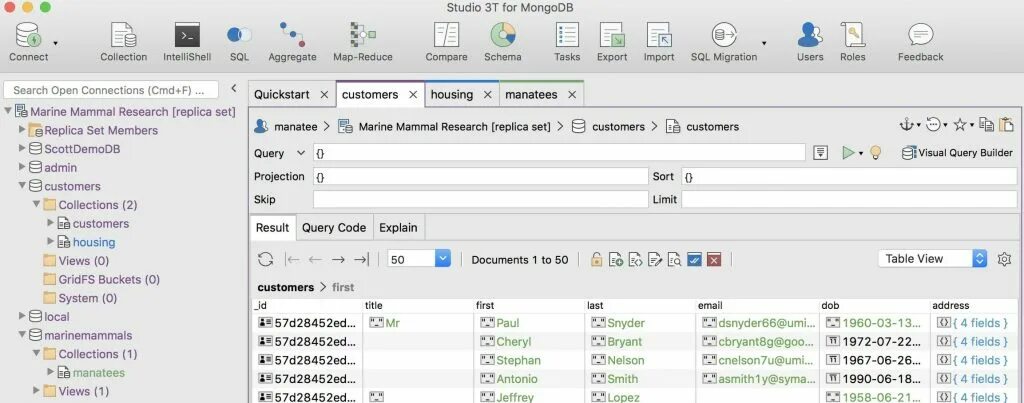Open the query history icon
Viewport: 1024px width, 403px height.
point(933,124)
